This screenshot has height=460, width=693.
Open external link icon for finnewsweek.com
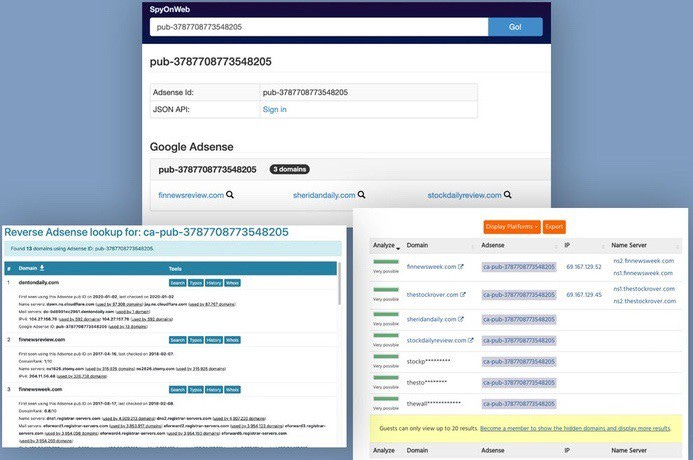pos(461,266)
